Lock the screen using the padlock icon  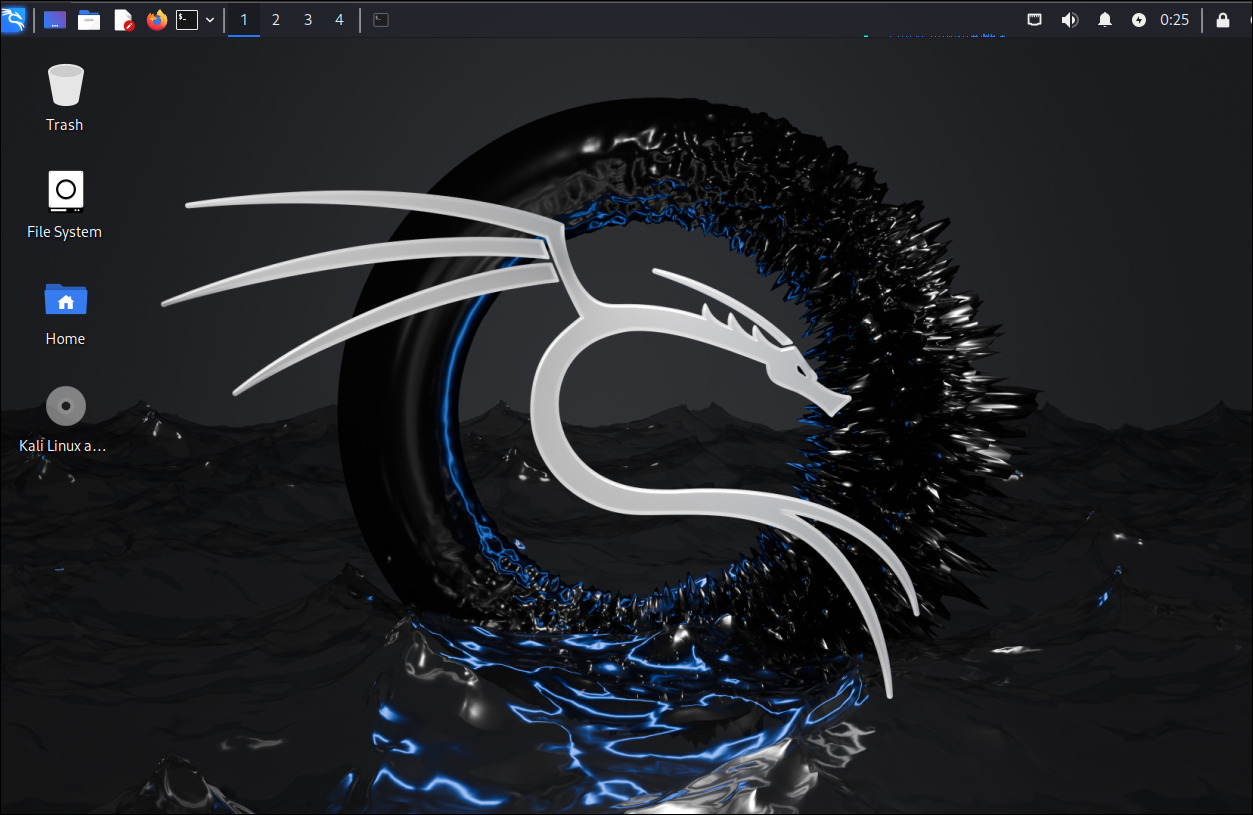pos(1222,19)
